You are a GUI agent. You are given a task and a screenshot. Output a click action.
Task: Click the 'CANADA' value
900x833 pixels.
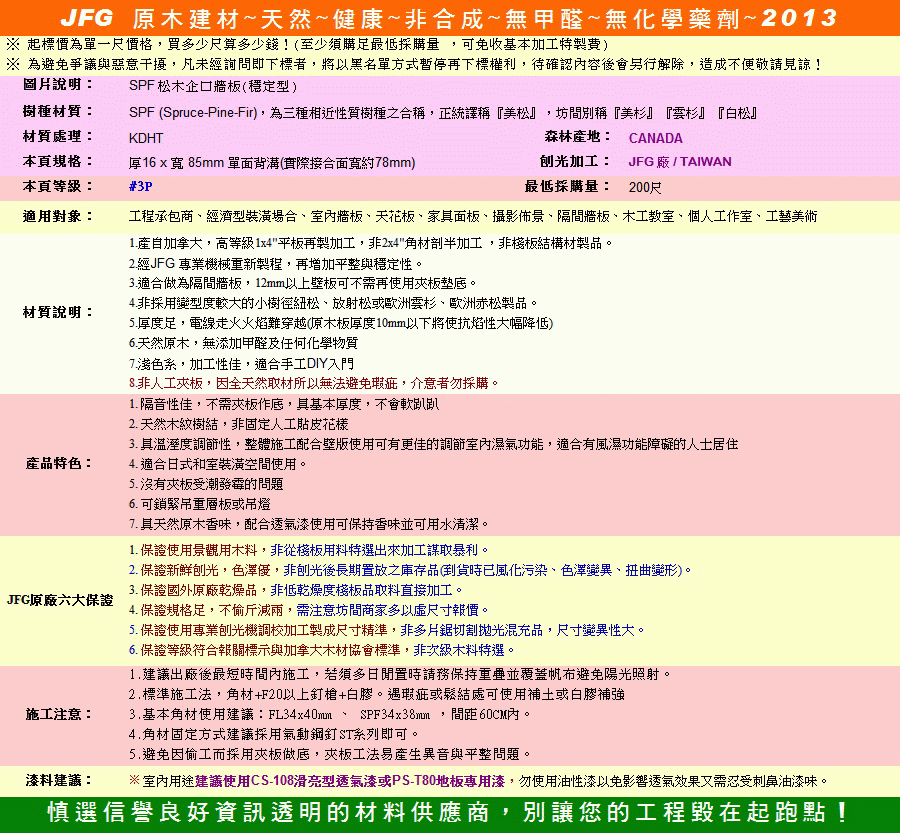655,138
